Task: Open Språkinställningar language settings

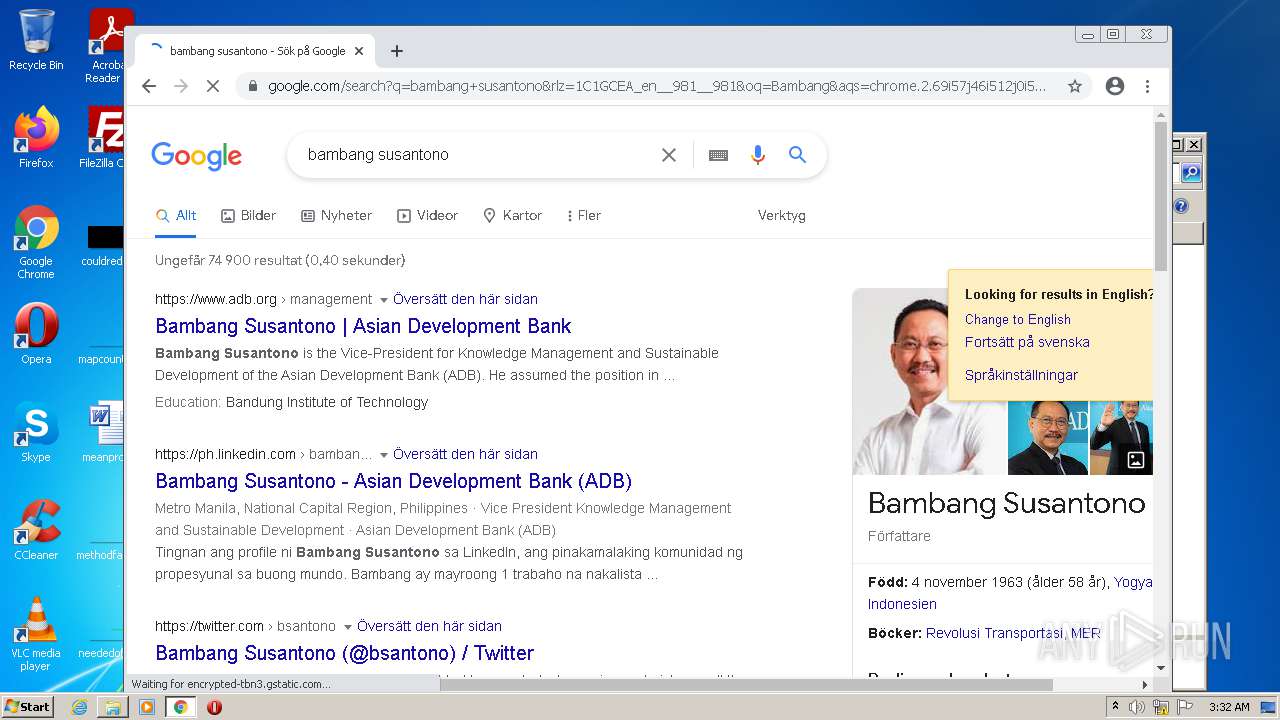Action: pyautogui.click(x=1021, y=375)
